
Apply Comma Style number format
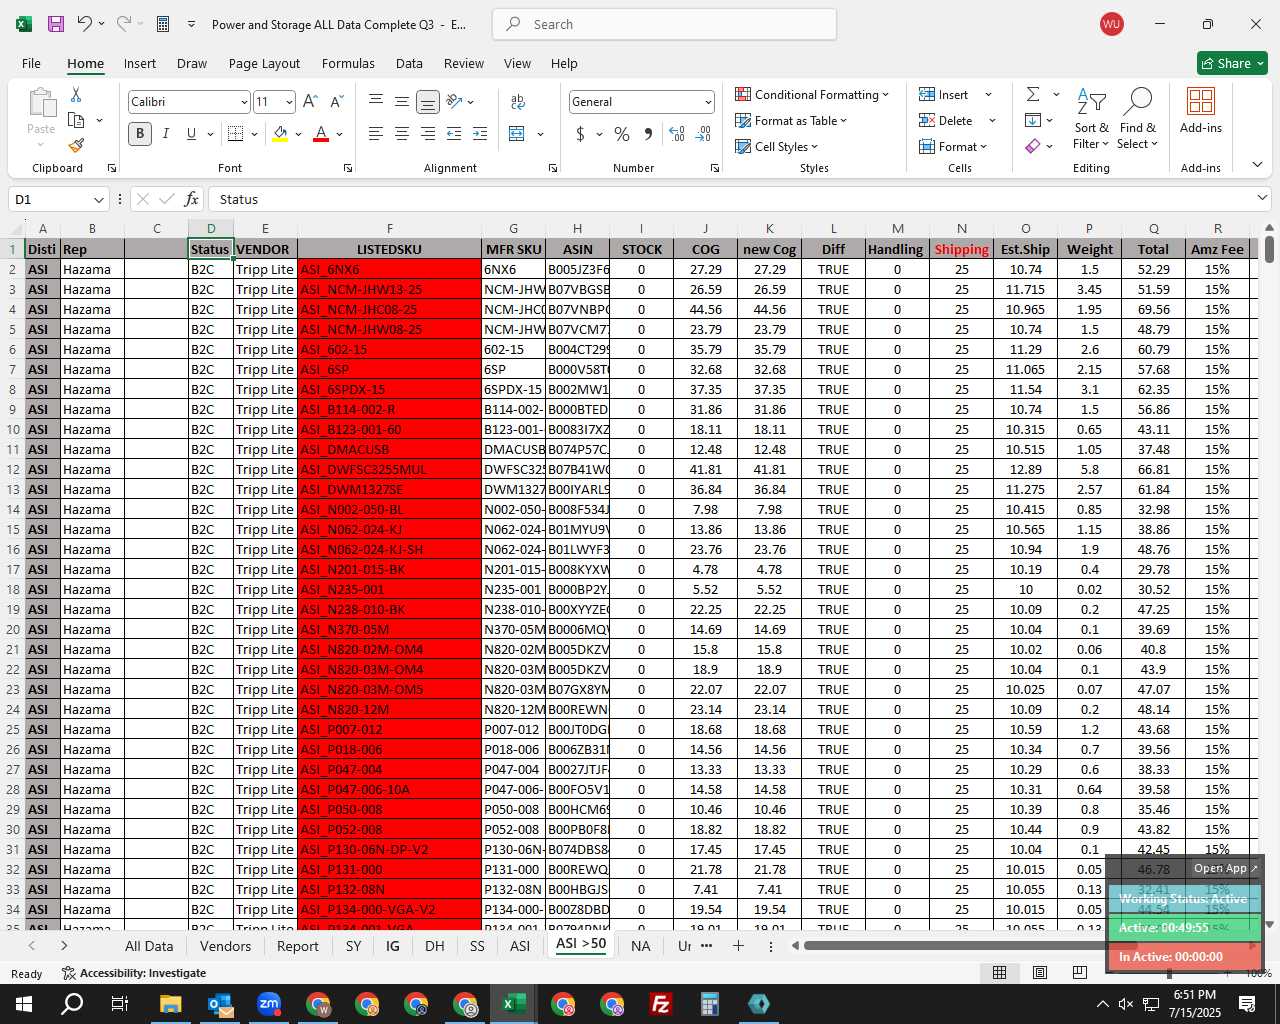(648, 133)
